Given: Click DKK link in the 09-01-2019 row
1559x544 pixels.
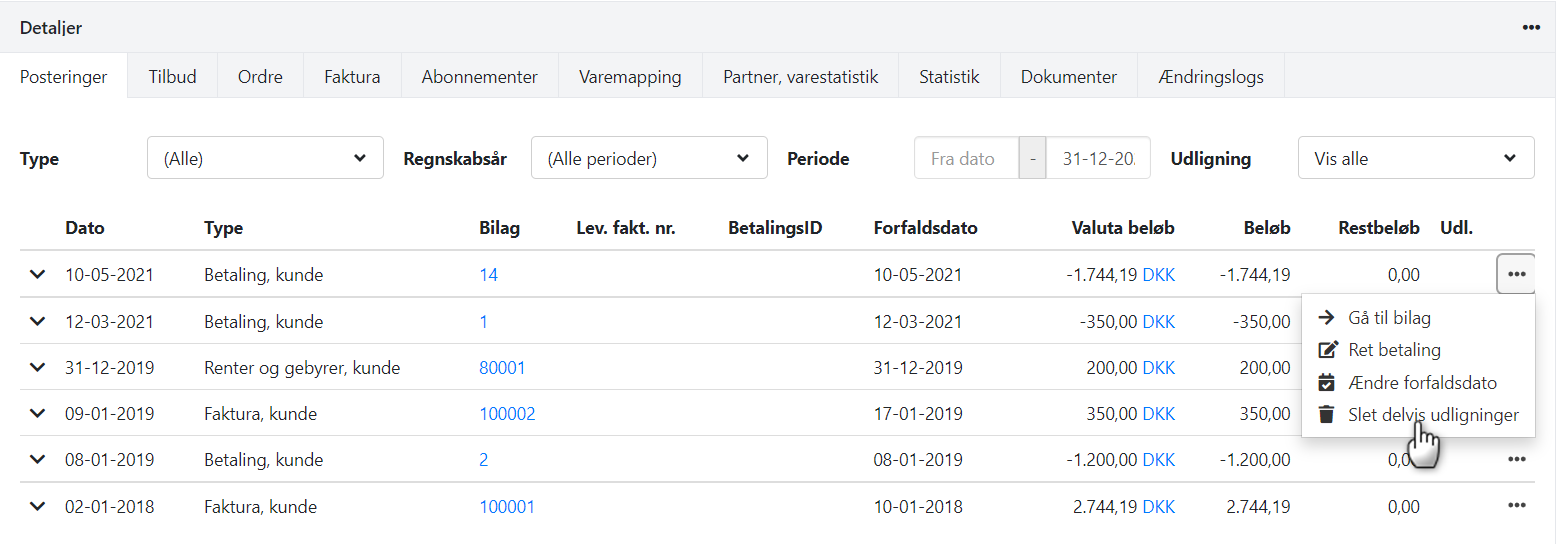Looking at the screenshot, I should (1159, 414).
